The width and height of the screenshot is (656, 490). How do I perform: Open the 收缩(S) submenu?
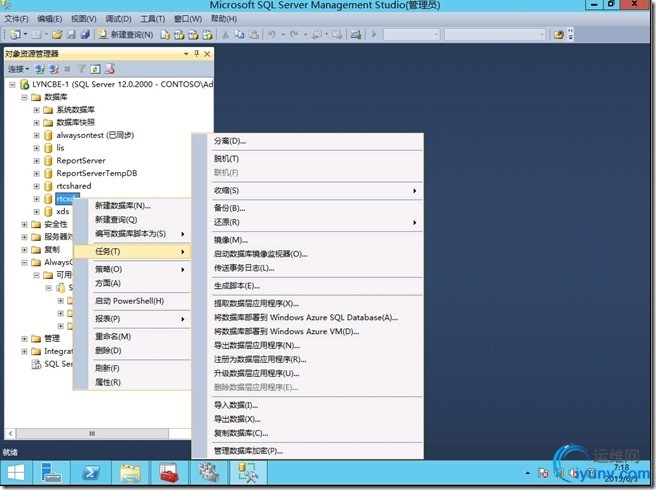[307, 190]
